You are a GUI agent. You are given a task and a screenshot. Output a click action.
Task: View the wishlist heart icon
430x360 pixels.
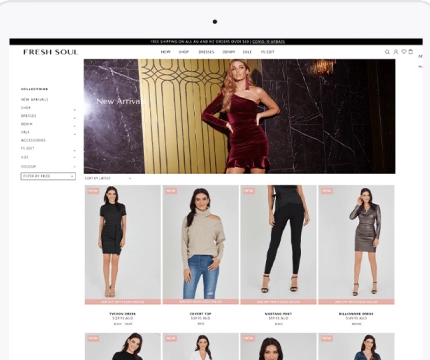(404, 52)
